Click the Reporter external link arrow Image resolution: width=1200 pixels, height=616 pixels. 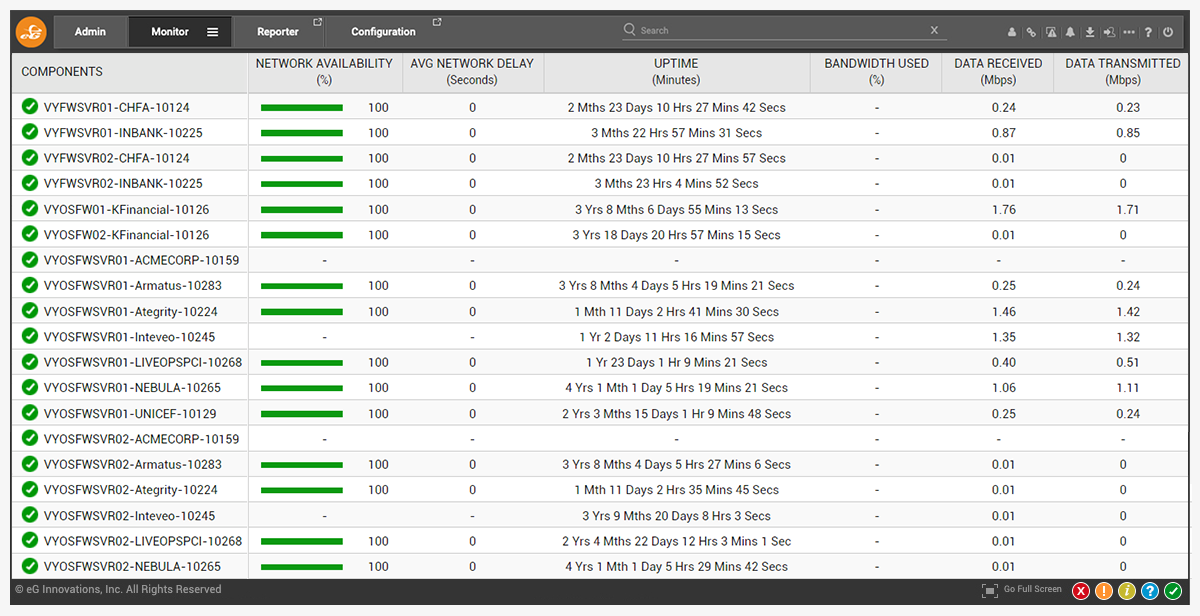click(318, 22)
